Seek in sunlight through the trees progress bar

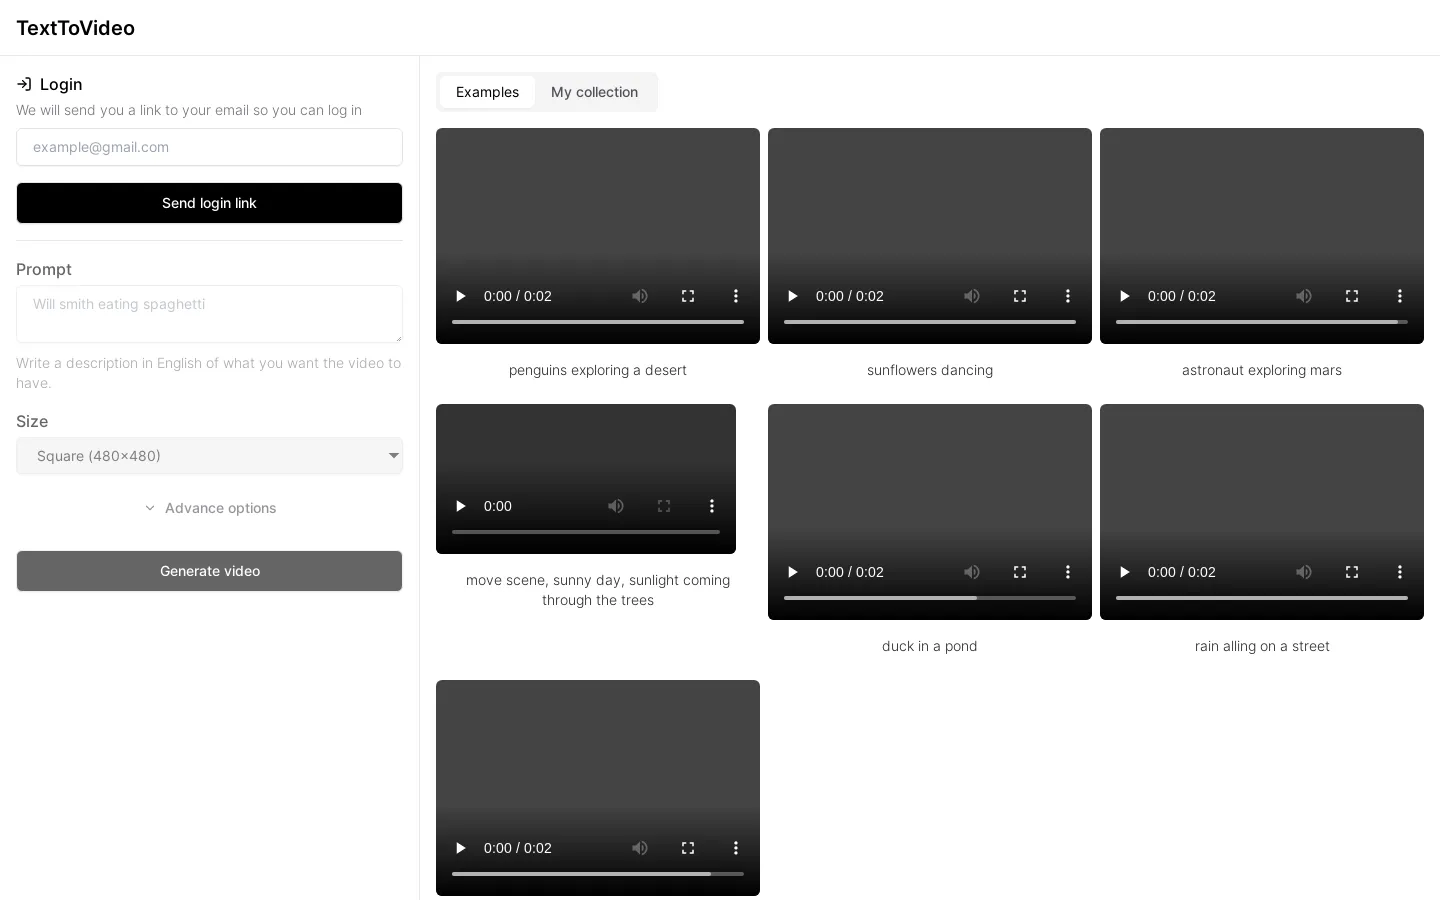pyautogui.click(x=586, y=532)
